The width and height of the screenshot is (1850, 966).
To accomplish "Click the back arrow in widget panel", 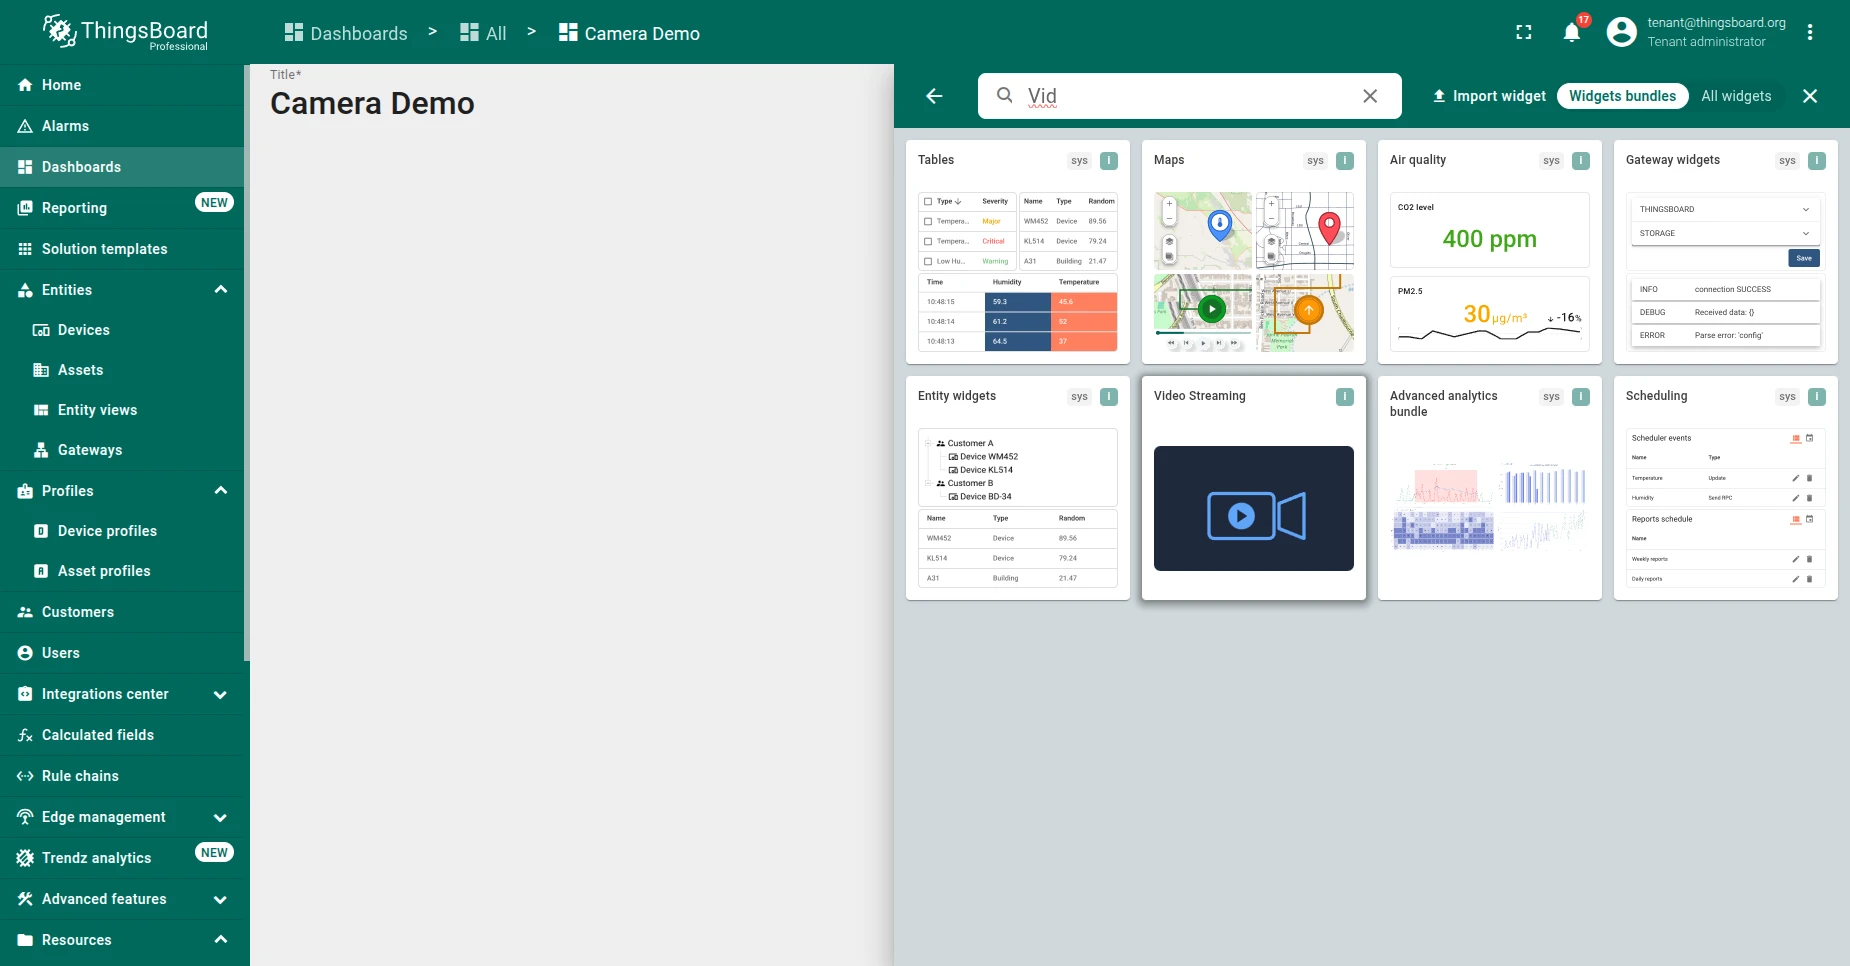I will point(934,96).
